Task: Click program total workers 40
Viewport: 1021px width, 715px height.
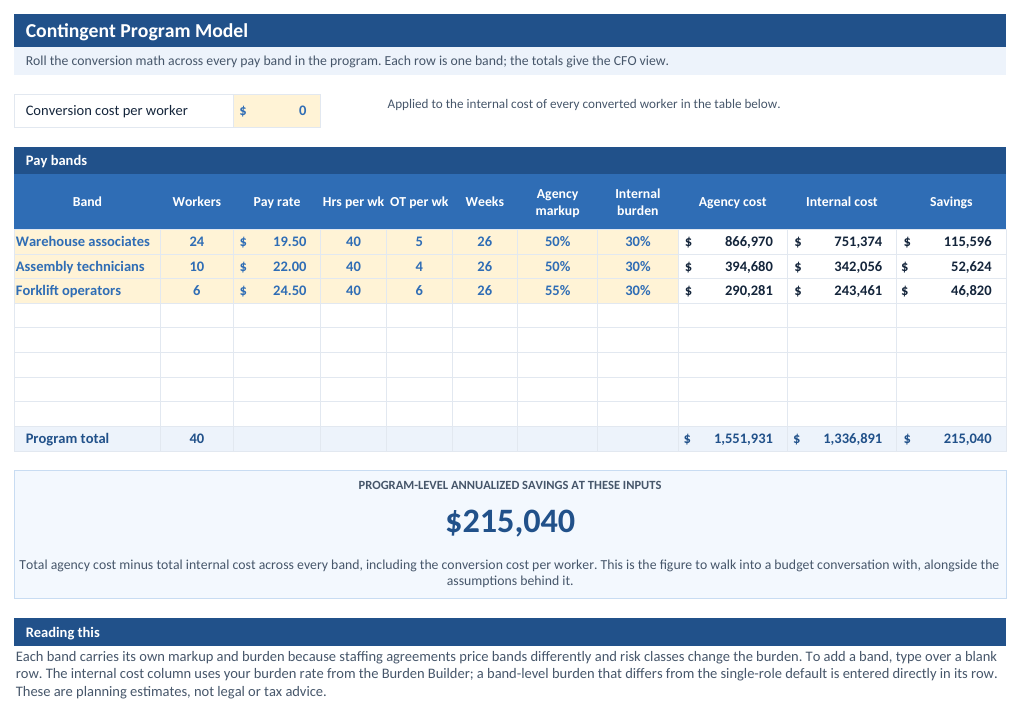Action: pyautogui.click(x=197, y=439)
